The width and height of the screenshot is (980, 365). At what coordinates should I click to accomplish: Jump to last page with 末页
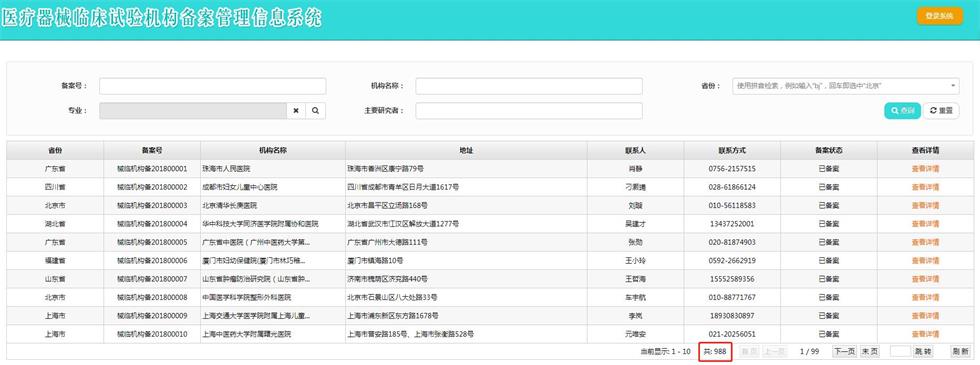click(869, 352)
